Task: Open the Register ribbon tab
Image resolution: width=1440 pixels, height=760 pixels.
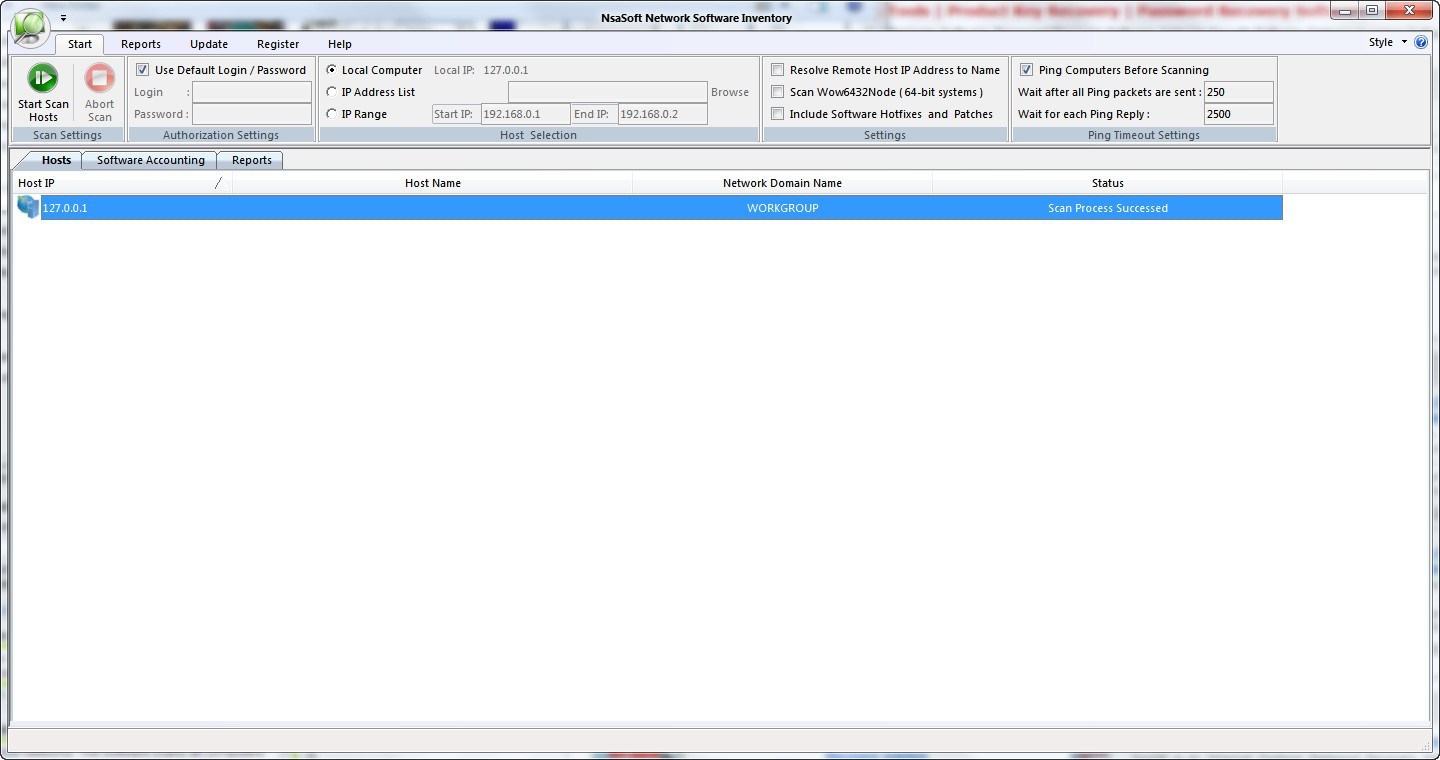Action: (278, 44)
